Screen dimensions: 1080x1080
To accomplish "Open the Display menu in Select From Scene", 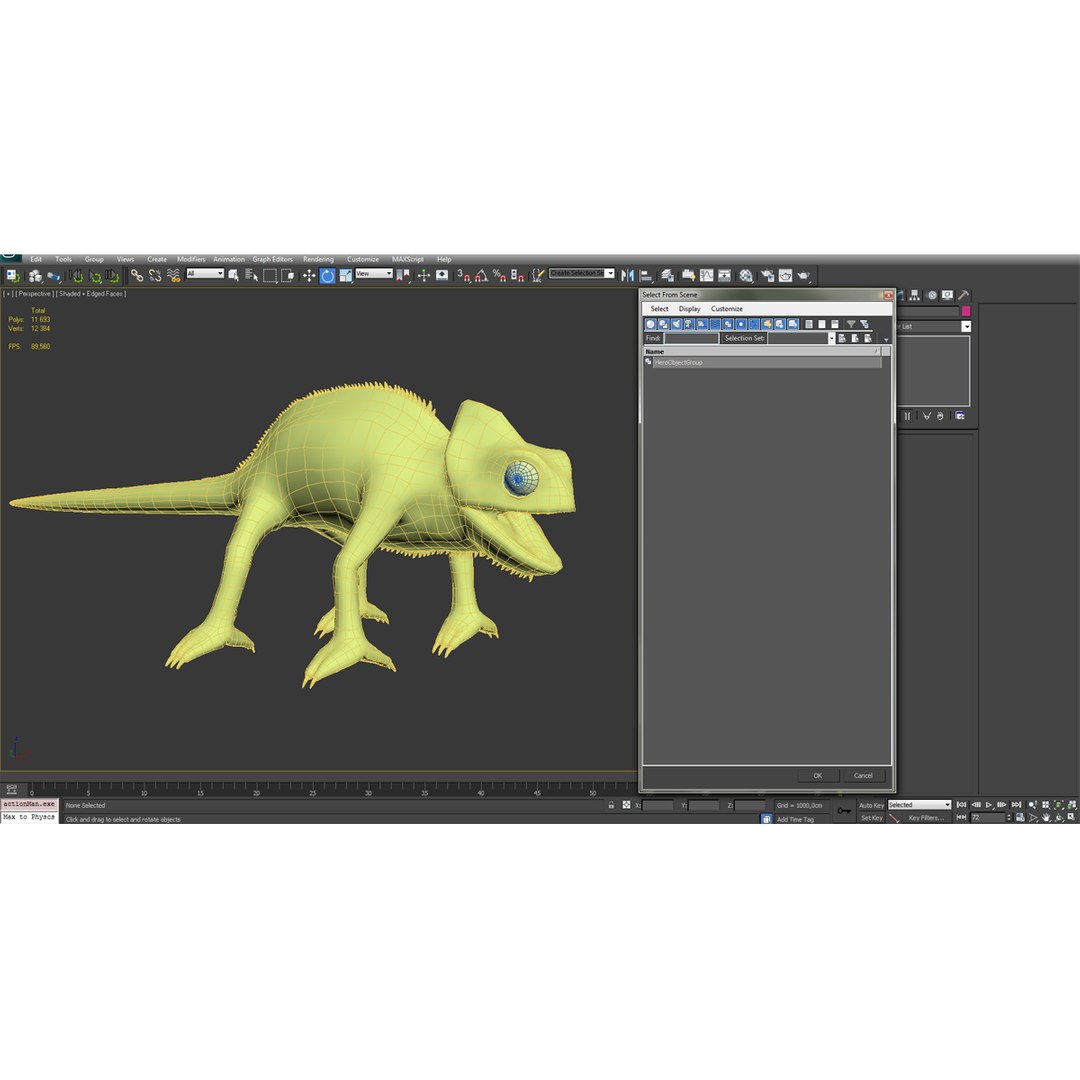I will (689, 309).
